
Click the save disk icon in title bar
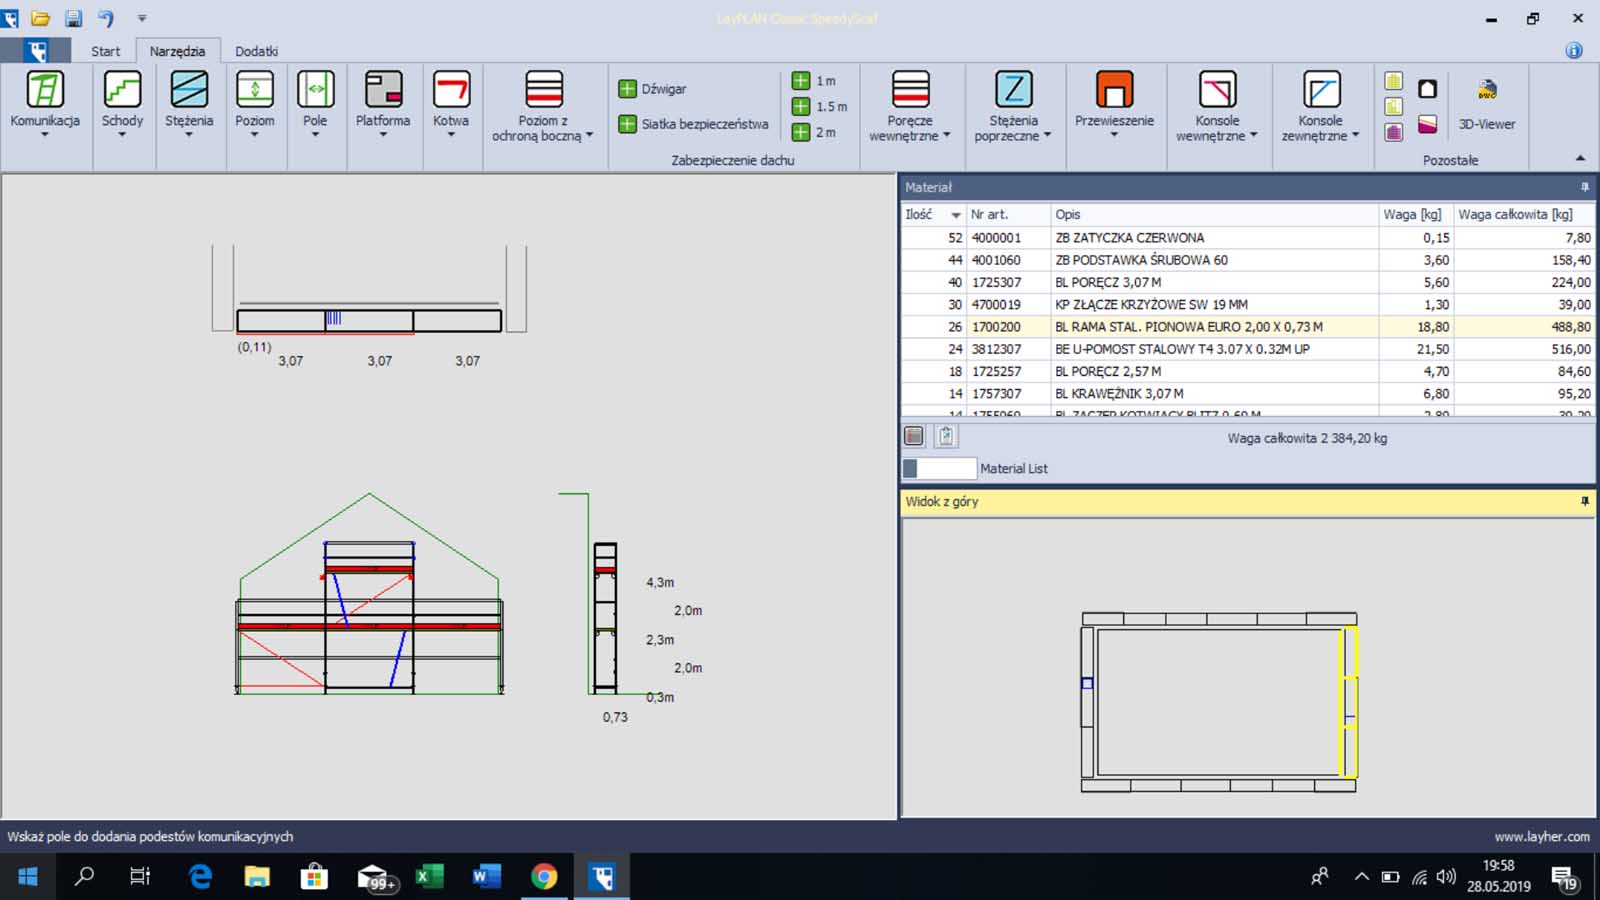coord(73,18)
